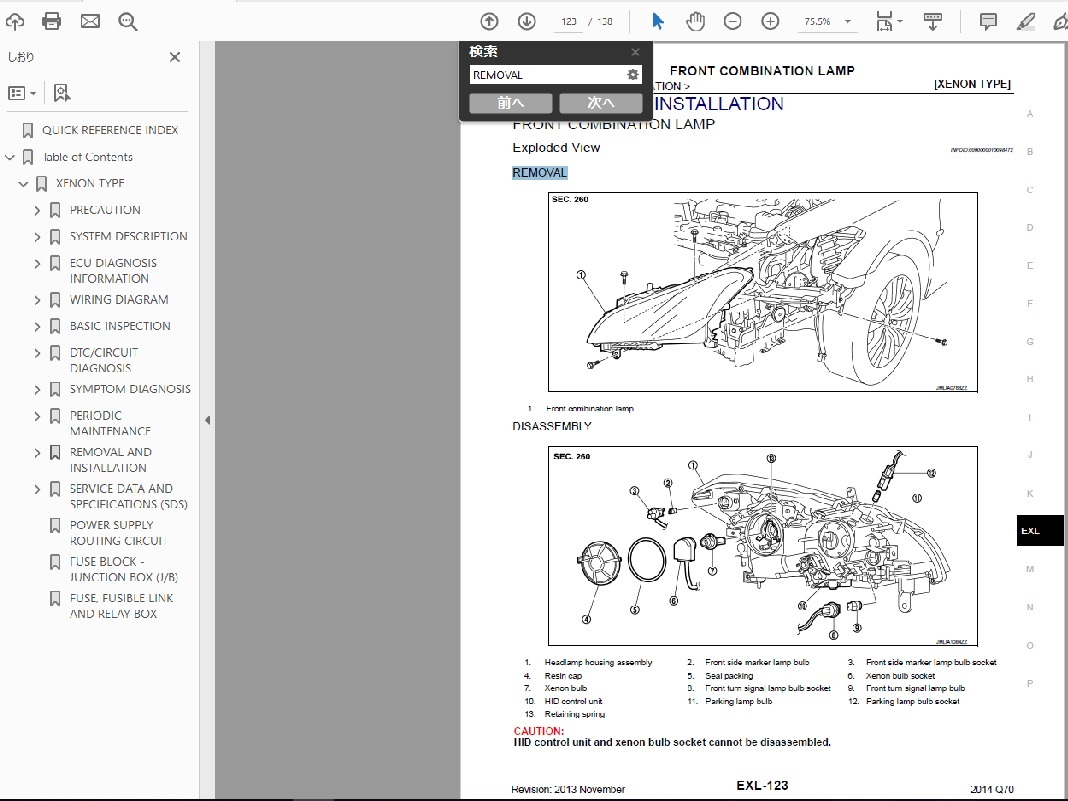Click the 次へ next search button
This screenshot has width=1068, height=801.
click(601, 102)
